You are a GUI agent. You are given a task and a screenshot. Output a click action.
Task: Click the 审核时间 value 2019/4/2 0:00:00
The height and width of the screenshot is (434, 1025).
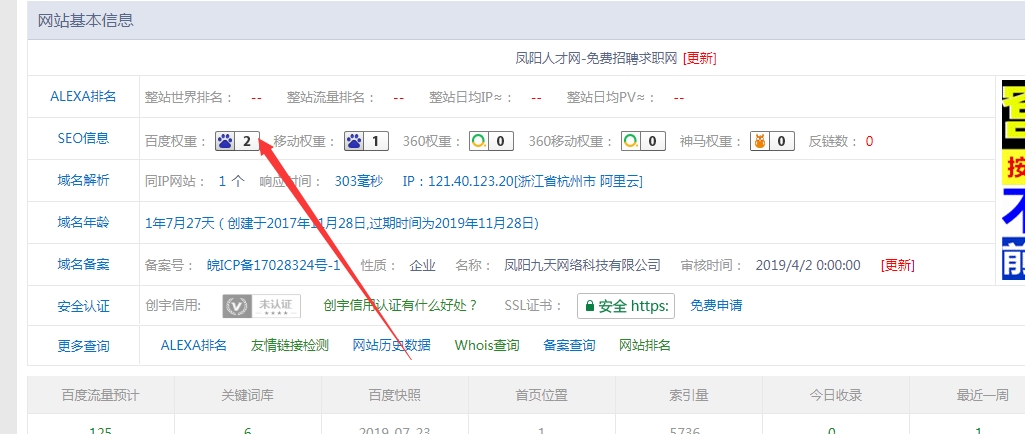pyautogui.click(x=808, y=265)
